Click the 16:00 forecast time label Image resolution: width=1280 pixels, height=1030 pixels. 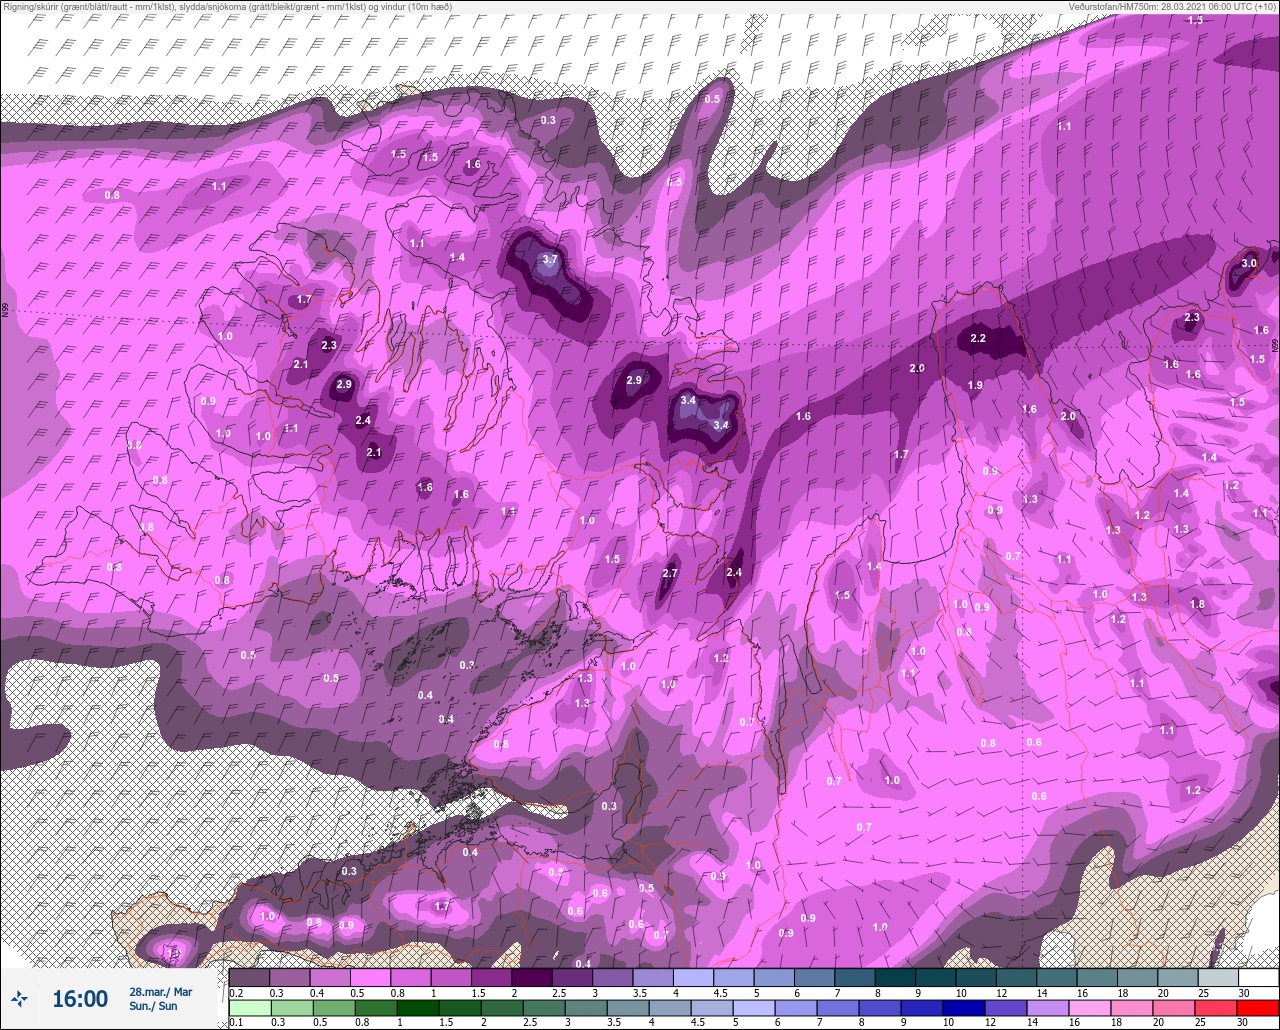click(80, 998)
